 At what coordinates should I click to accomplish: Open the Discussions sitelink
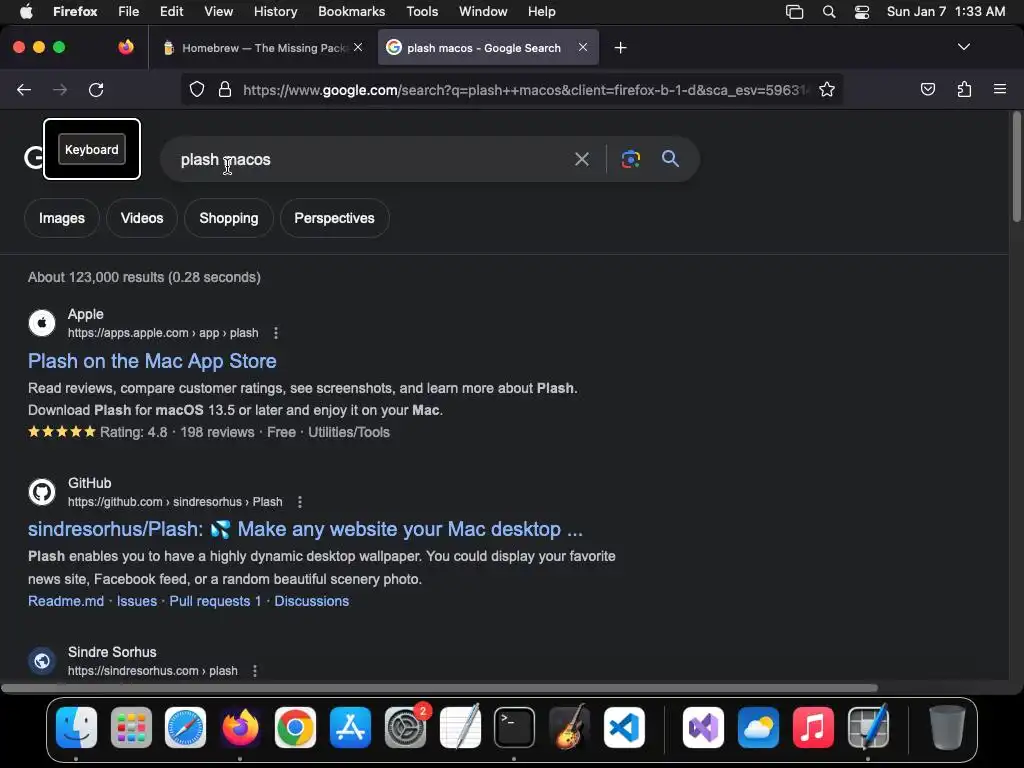tap(312, 601)
